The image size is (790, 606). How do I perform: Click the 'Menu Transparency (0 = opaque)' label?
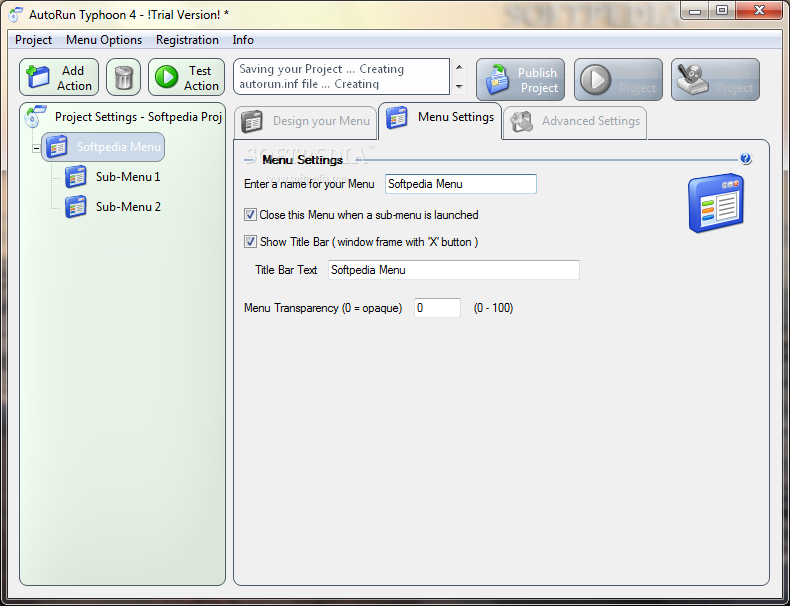tap(323, 308)
